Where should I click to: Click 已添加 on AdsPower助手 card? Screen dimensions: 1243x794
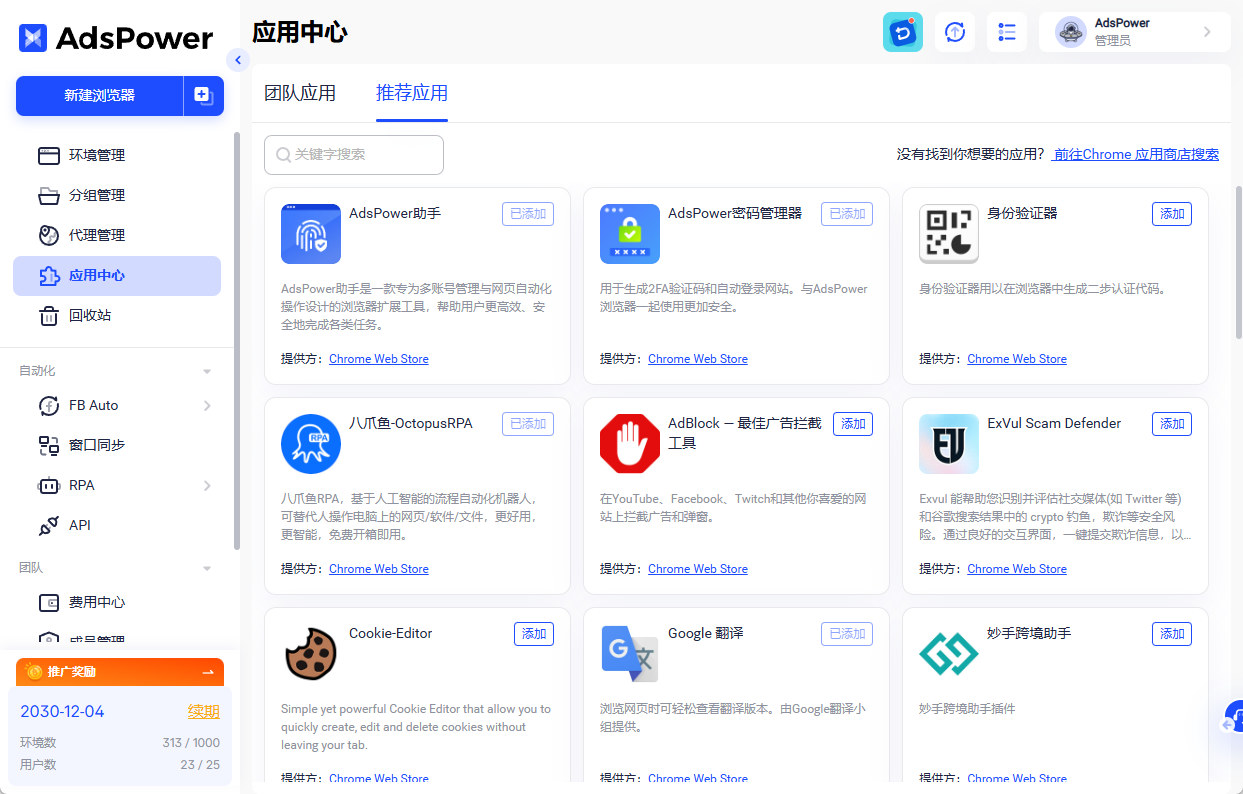click(528, 214)
